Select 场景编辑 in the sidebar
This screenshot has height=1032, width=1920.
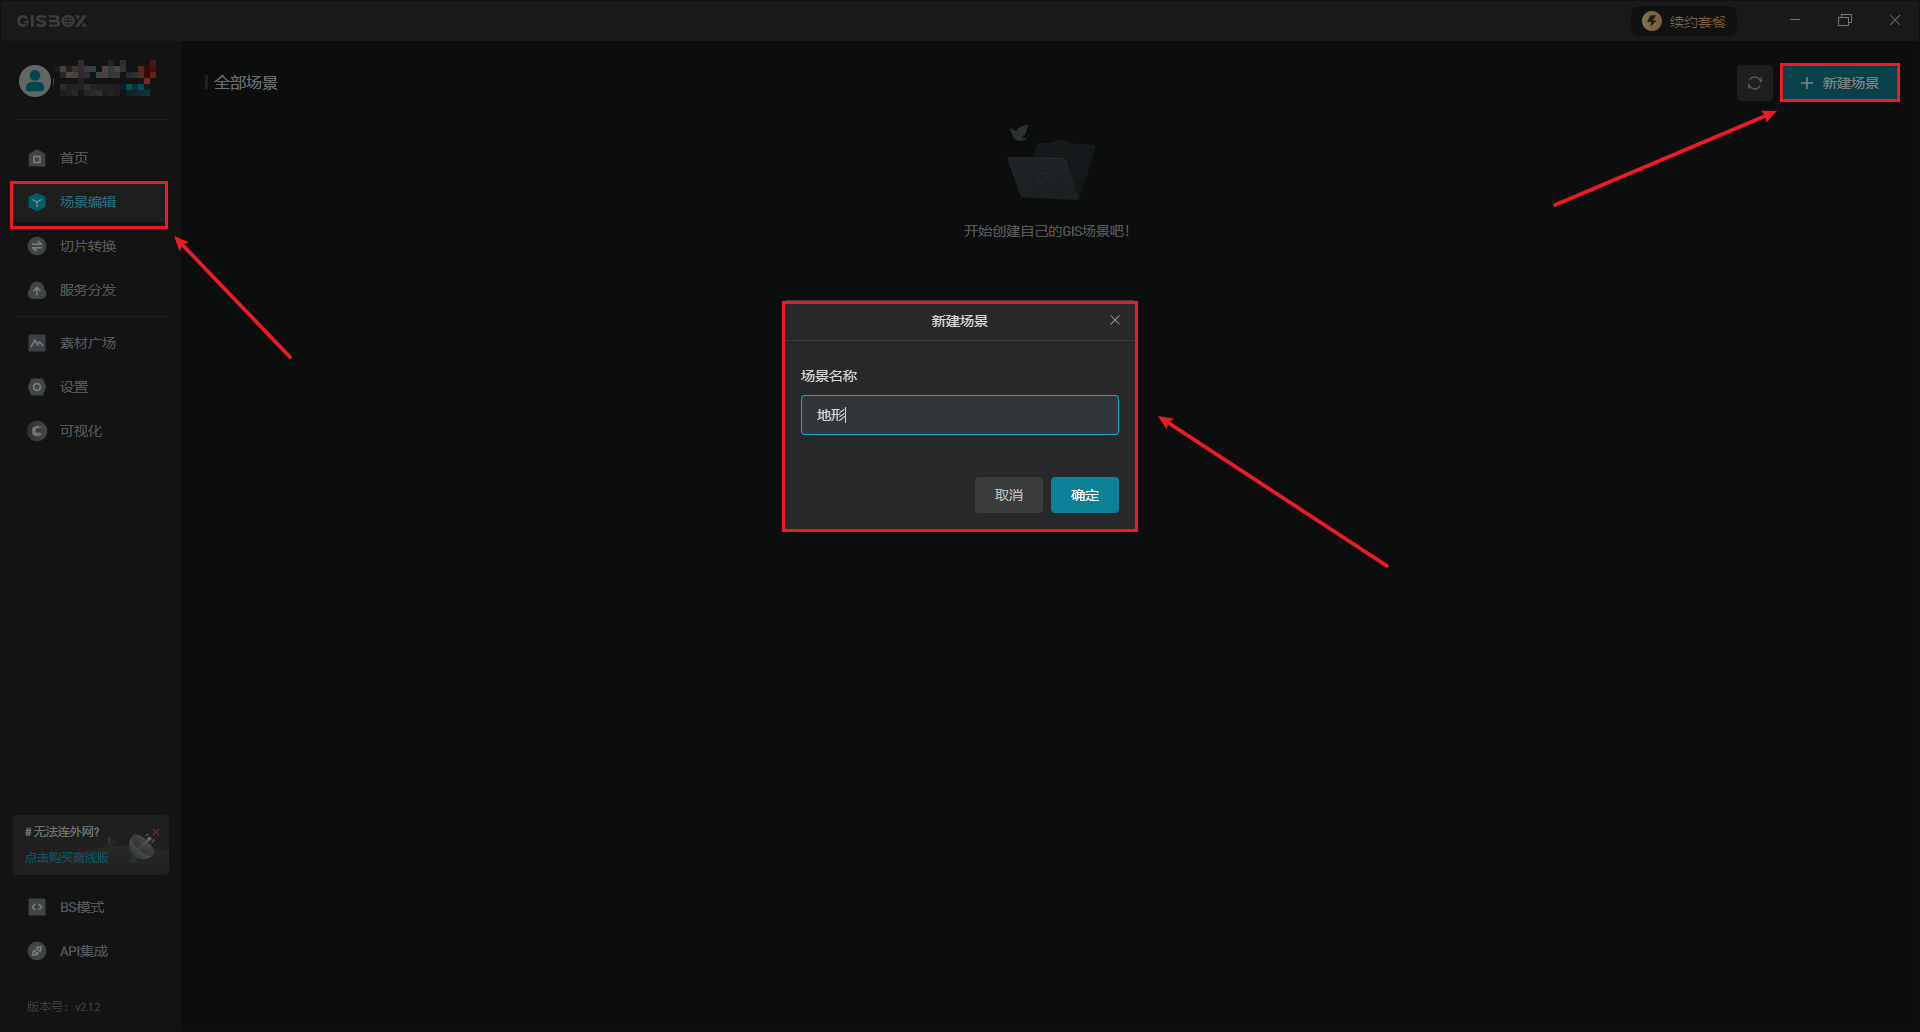[x=87, y=202]
